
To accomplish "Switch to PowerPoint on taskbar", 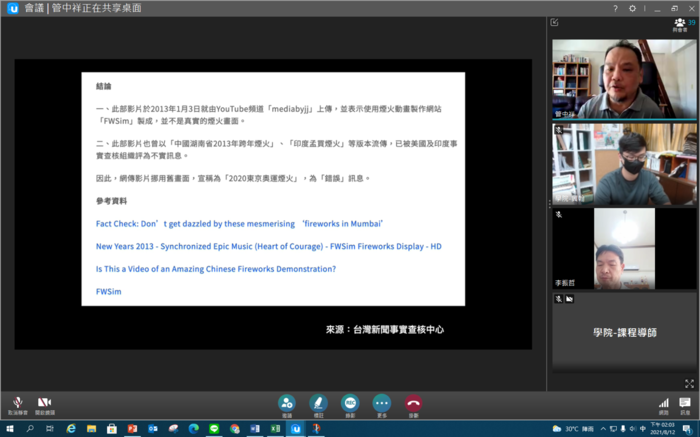I will pos(132,429).
